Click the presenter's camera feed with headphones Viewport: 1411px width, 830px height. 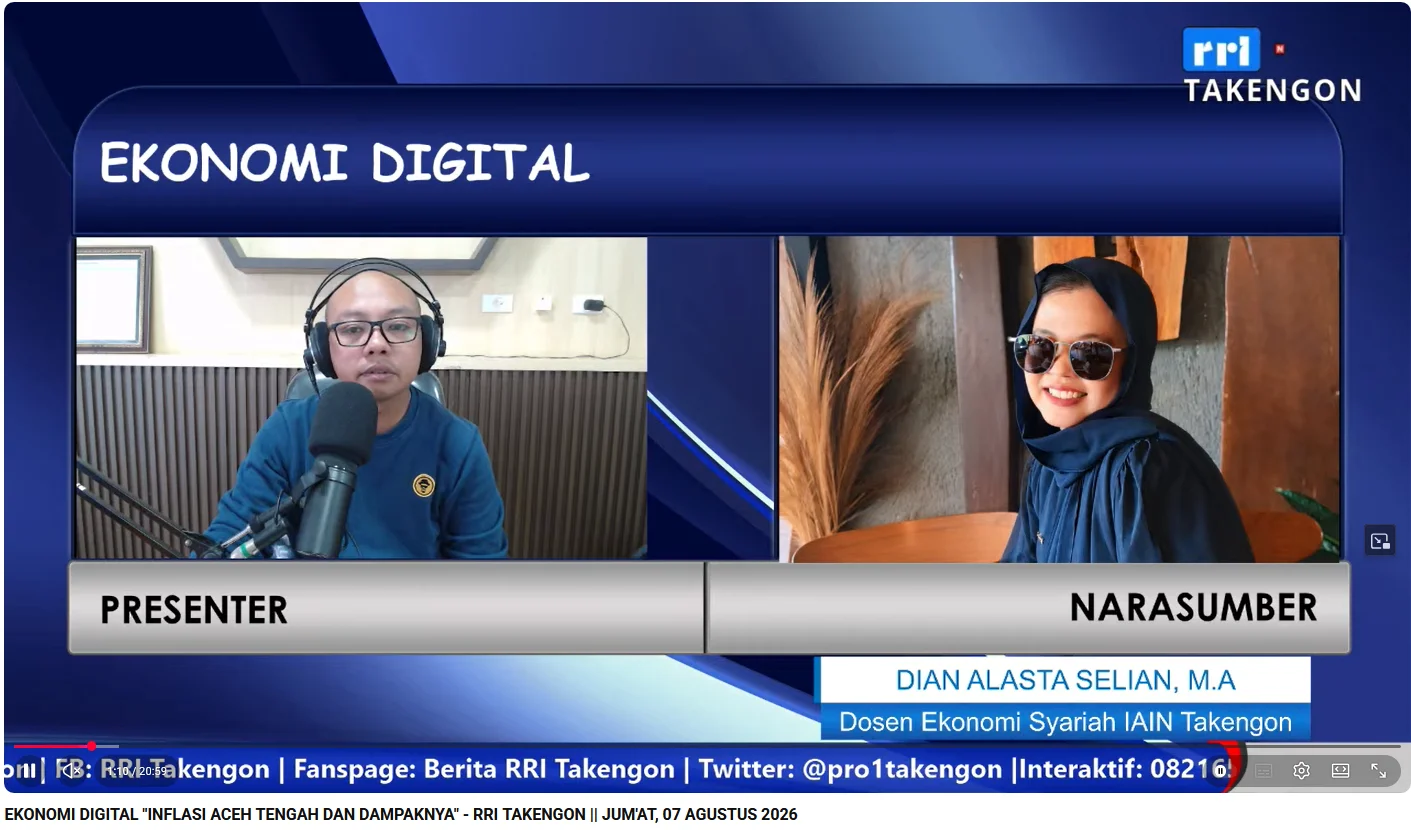point(361,397)
